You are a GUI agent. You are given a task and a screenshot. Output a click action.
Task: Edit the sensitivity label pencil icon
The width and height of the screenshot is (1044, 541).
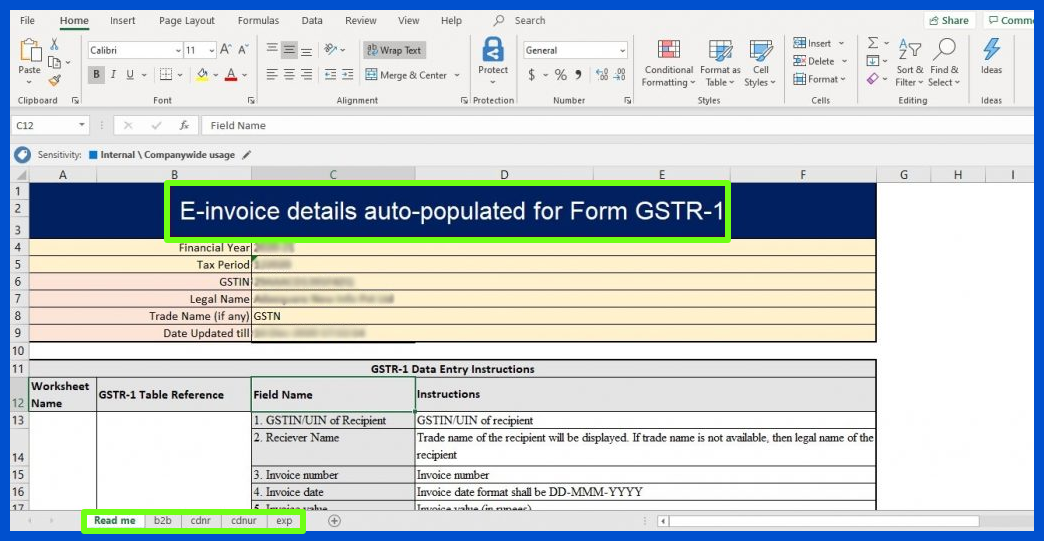pos(246,154)
